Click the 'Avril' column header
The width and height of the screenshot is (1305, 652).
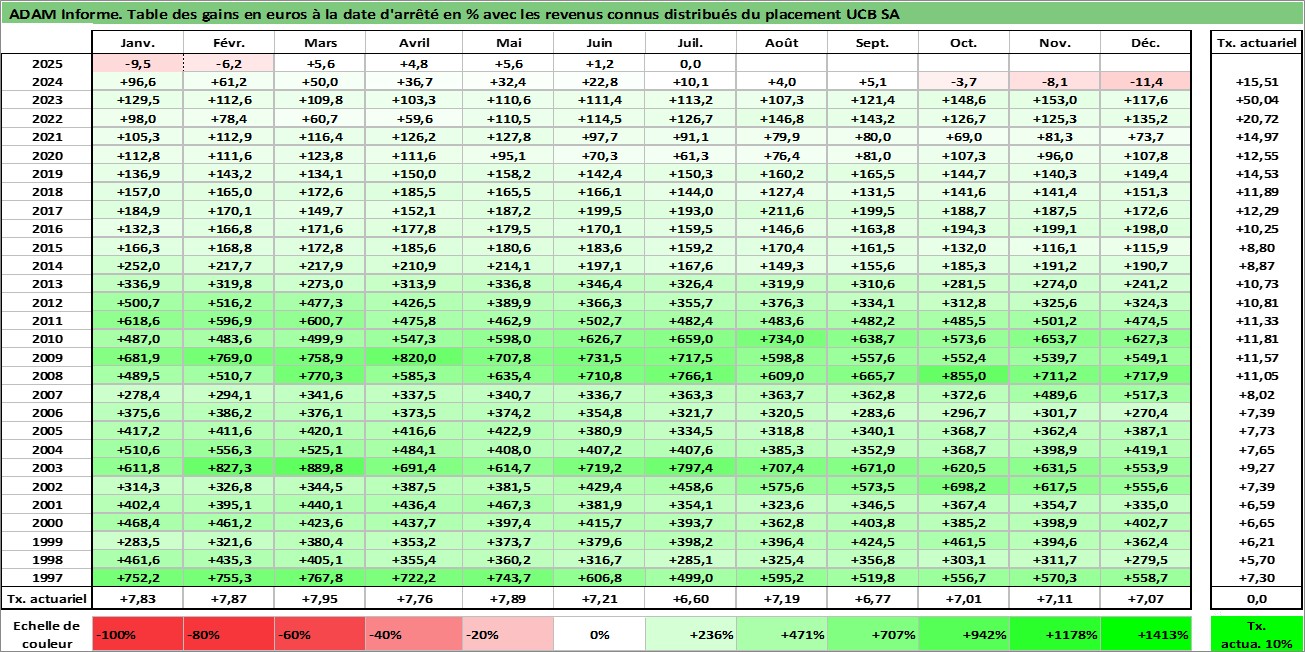point(411,43)
